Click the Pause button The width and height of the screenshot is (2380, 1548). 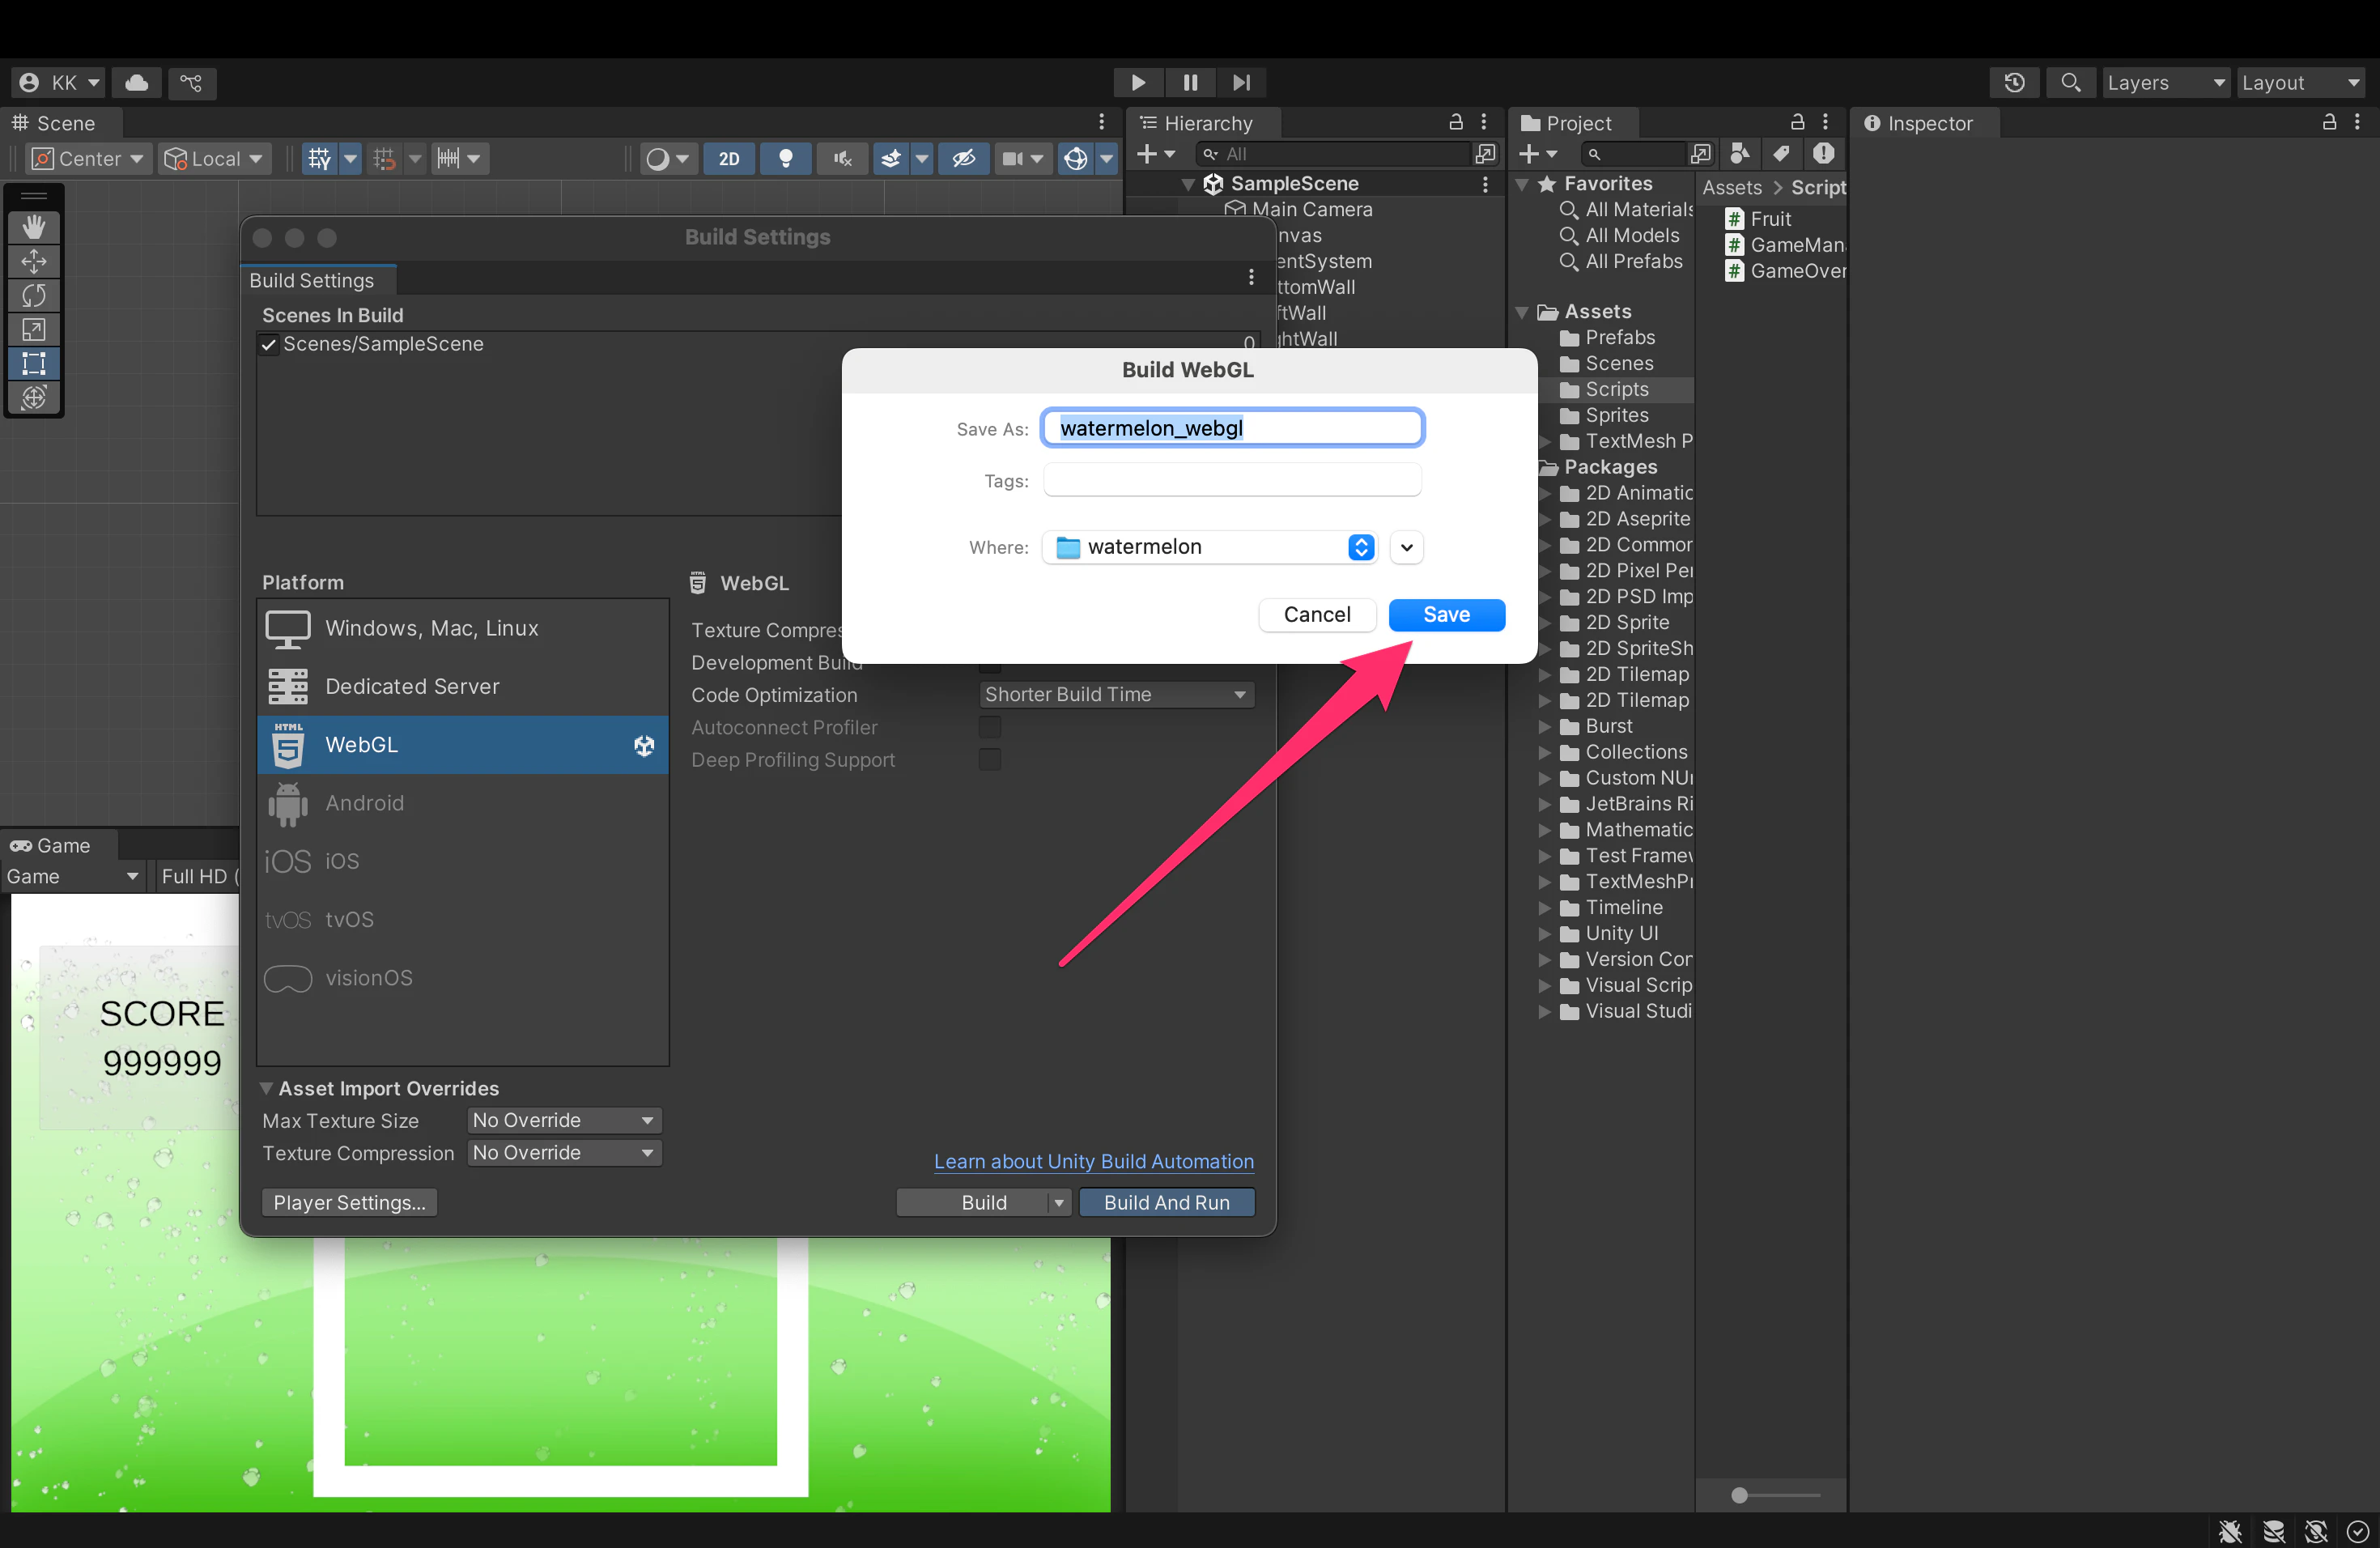[x=1190, y=82]
